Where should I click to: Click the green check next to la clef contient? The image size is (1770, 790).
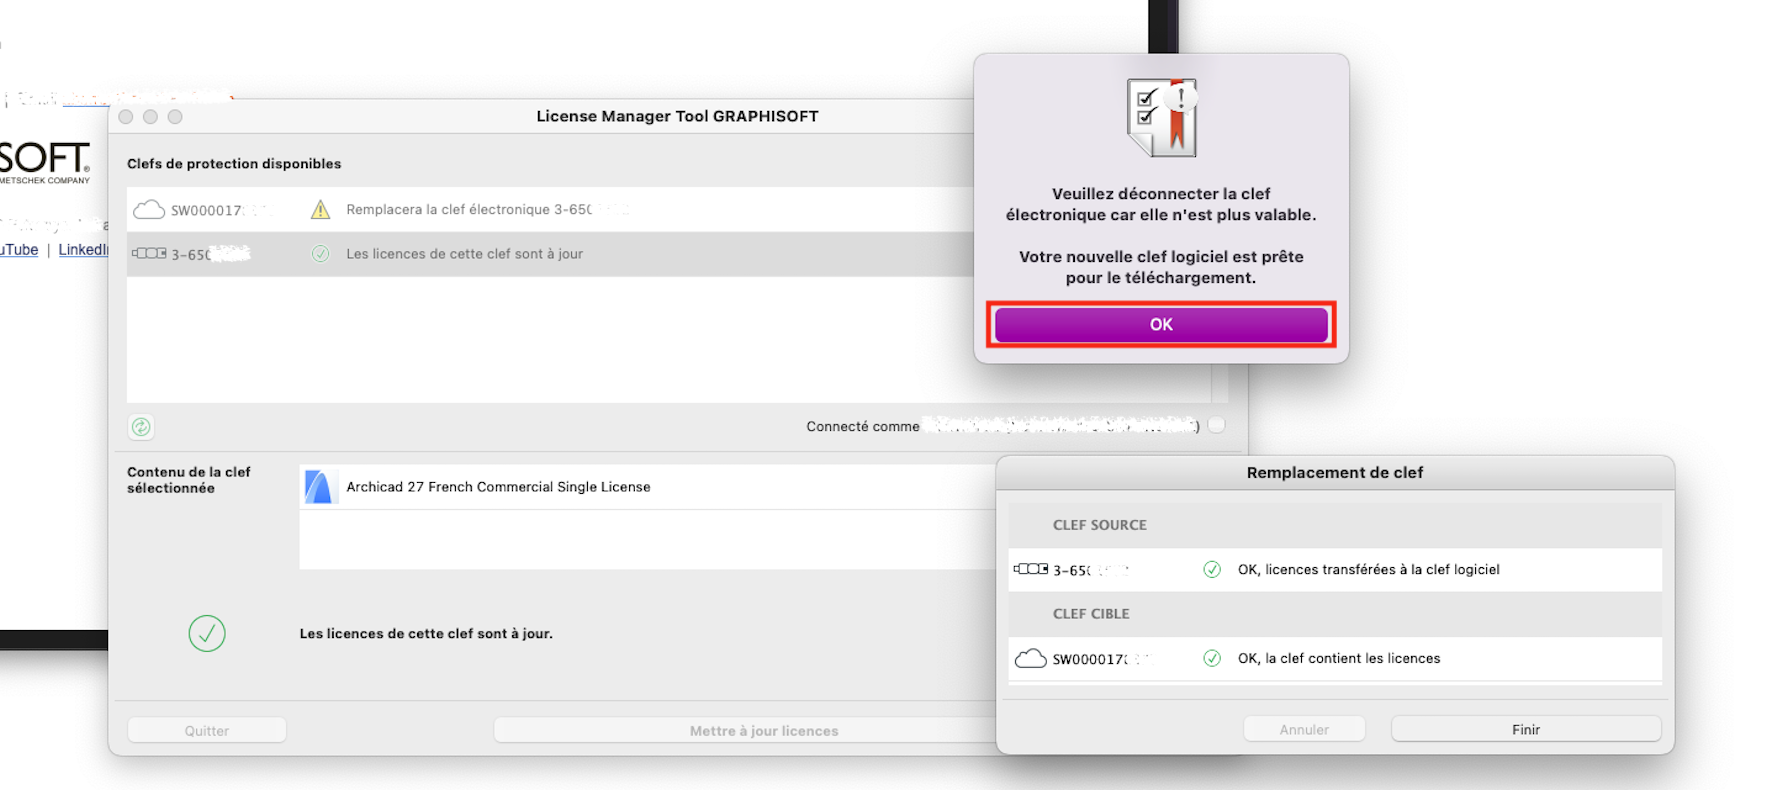click(1212, 658)
